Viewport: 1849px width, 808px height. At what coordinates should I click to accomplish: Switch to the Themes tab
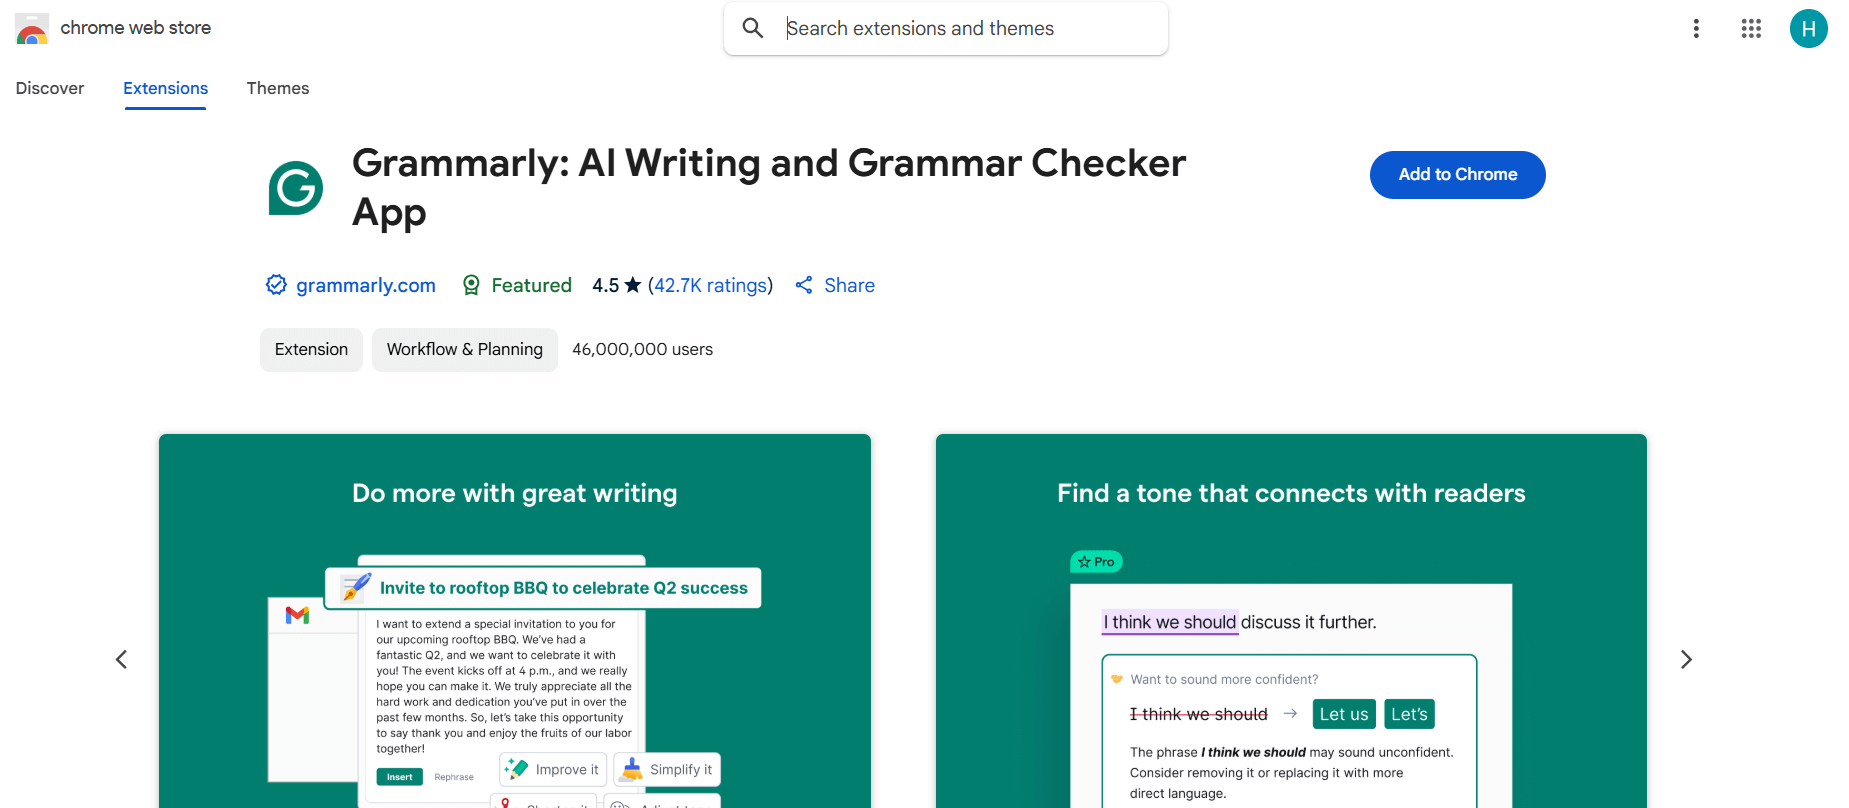point(277,88)
